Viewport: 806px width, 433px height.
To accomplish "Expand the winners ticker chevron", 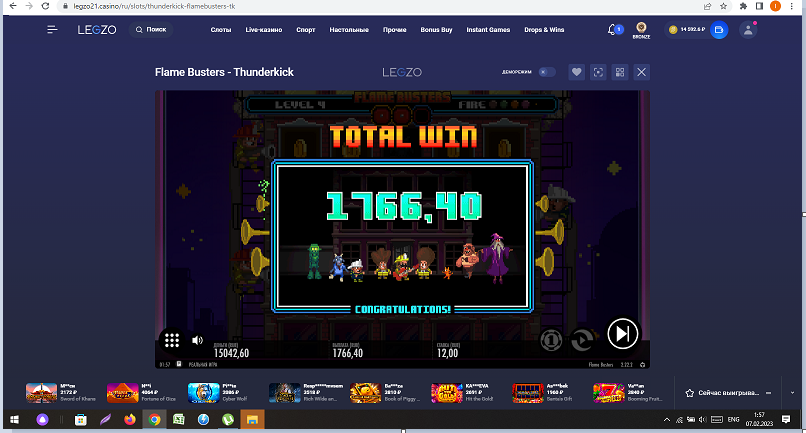I will pos(792,393).
